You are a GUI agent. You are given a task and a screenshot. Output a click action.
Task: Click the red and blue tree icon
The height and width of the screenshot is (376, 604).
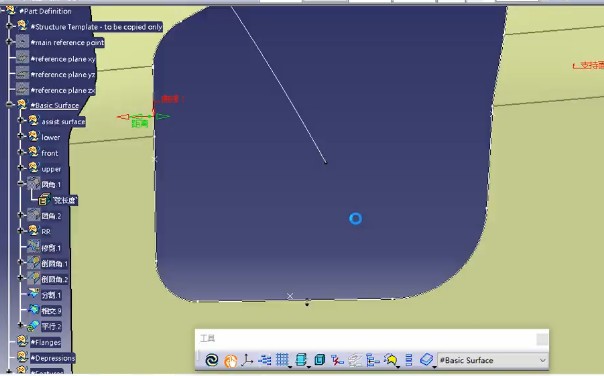[x=337, y=361]
